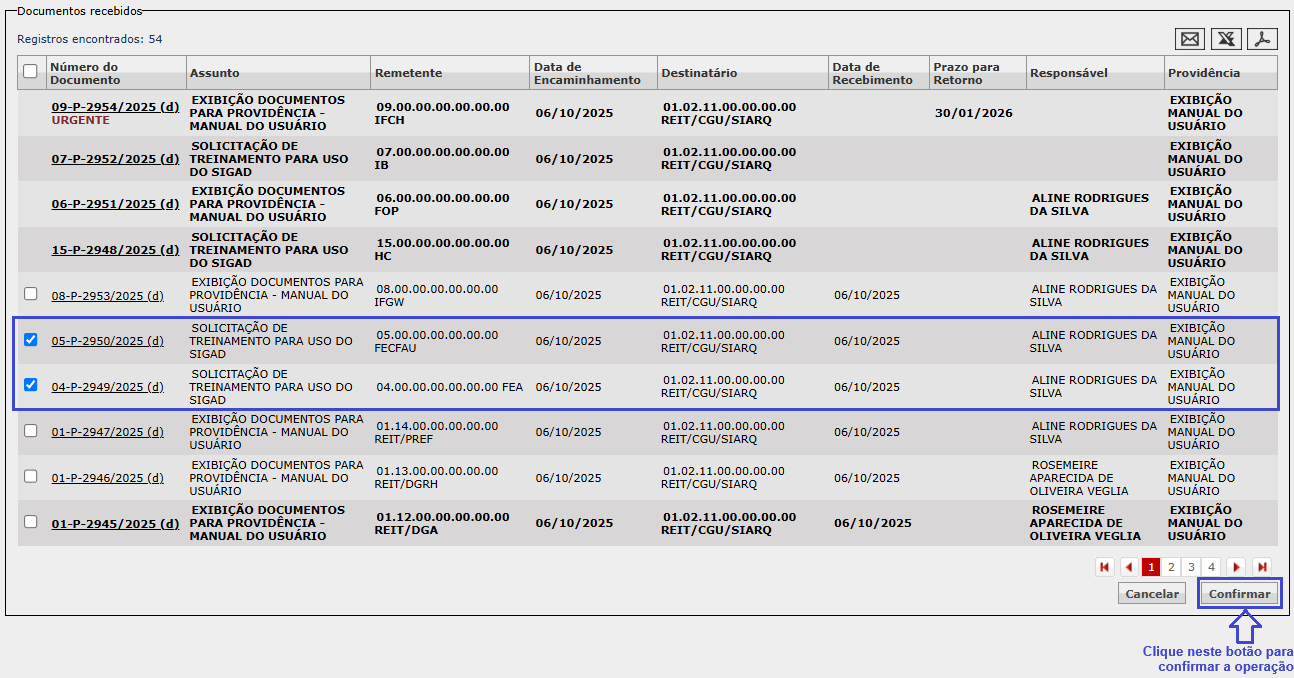Toggle the select-all checkbox in header

pyautogui.click(x=30, y=71)
